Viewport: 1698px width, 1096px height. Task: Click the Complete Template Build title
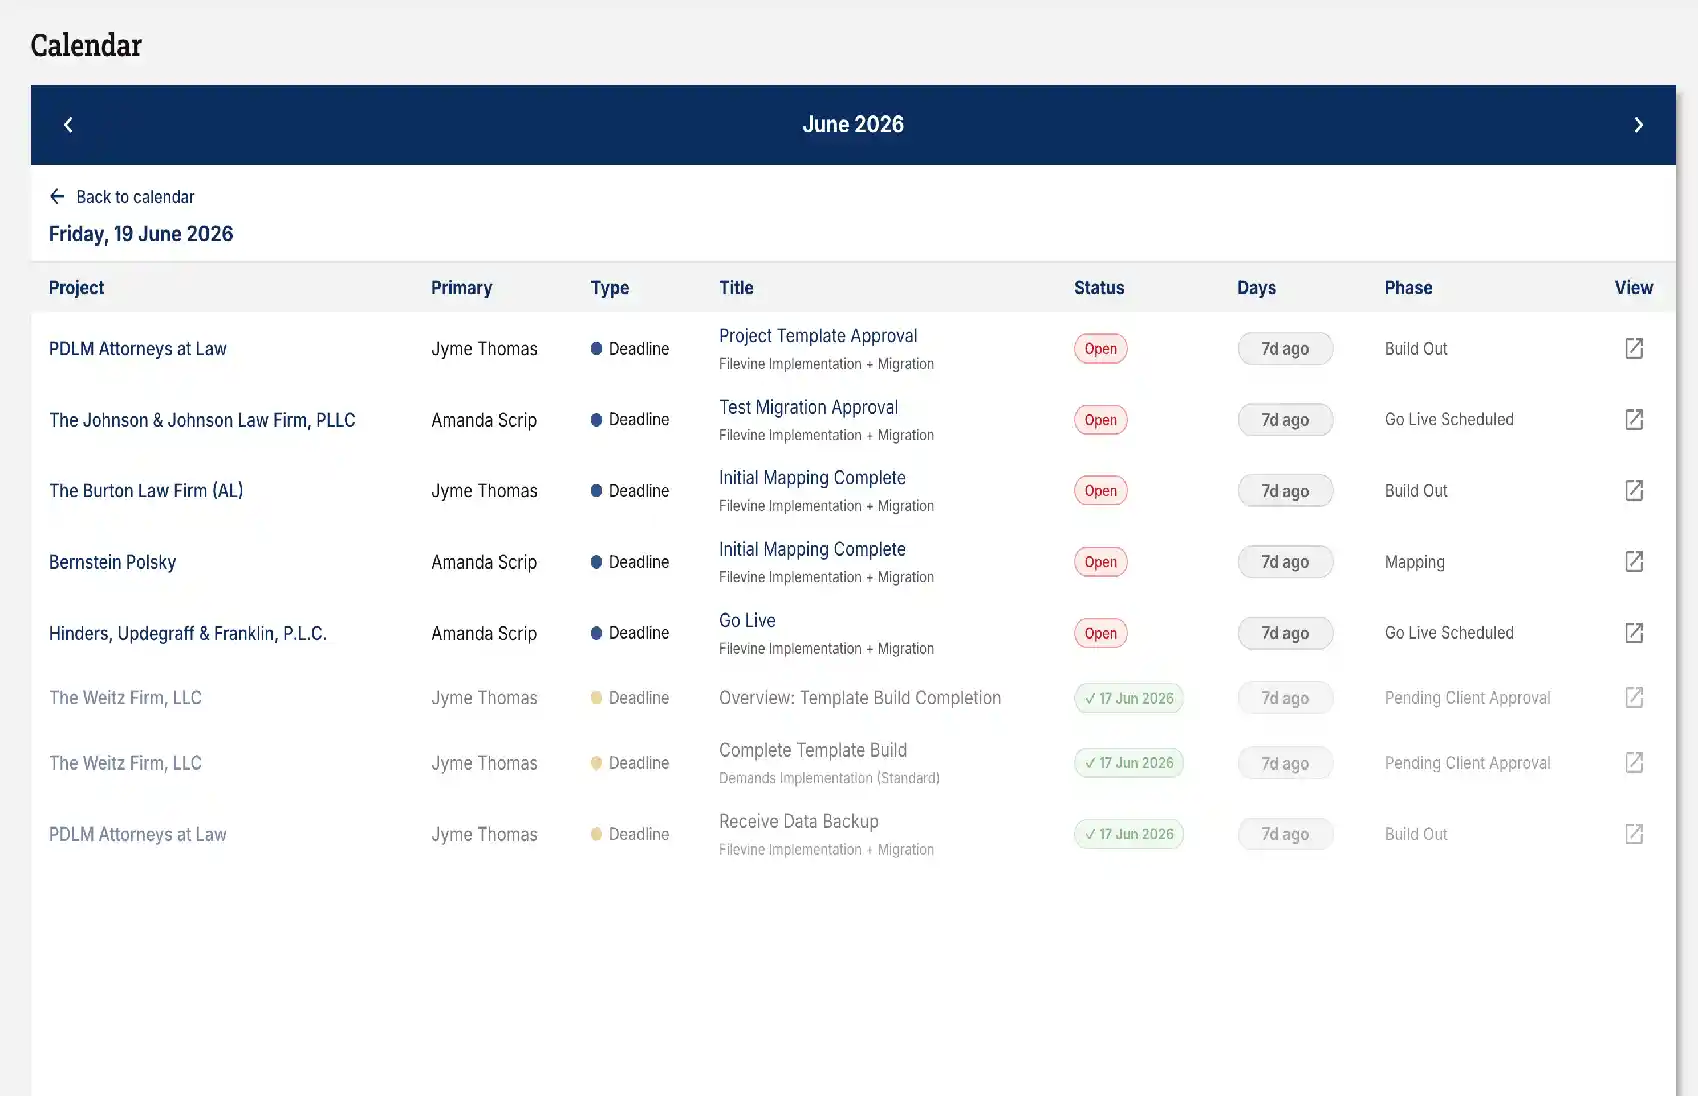[813, 750]
